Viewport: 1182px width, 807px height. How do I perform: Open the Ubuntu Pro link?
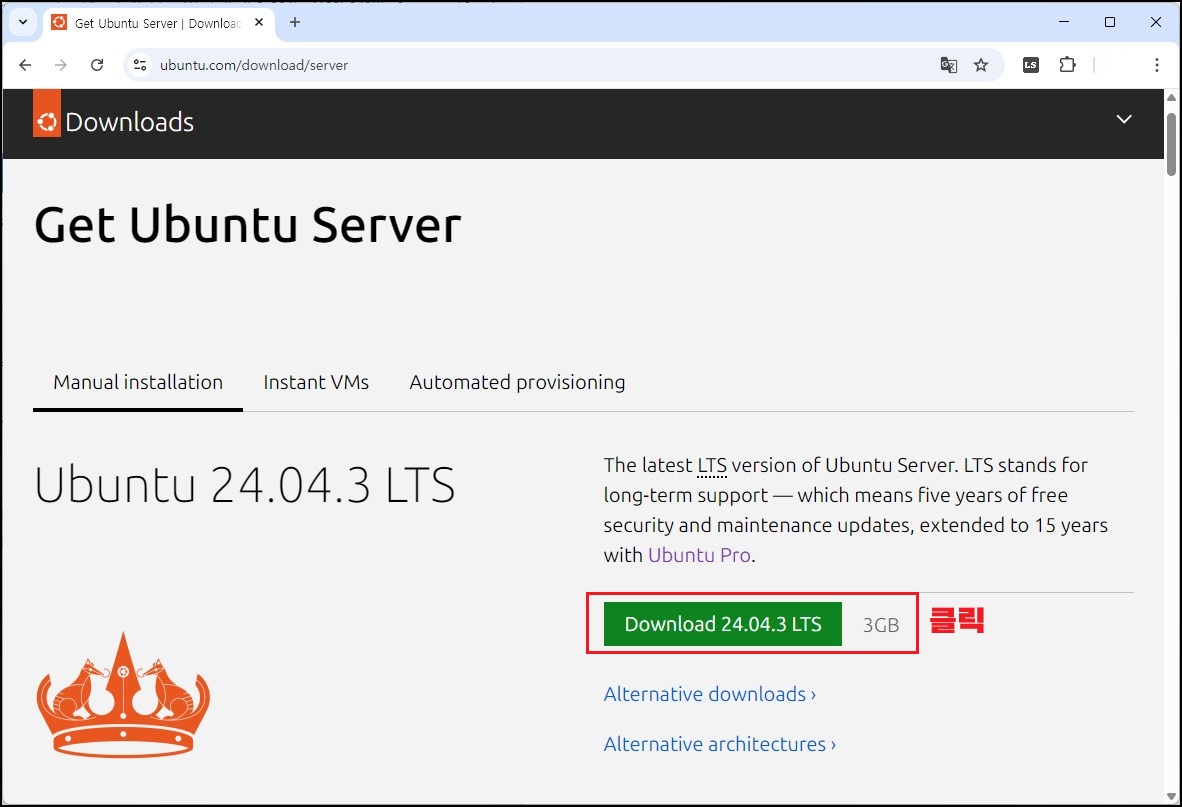tap(699, 555)
